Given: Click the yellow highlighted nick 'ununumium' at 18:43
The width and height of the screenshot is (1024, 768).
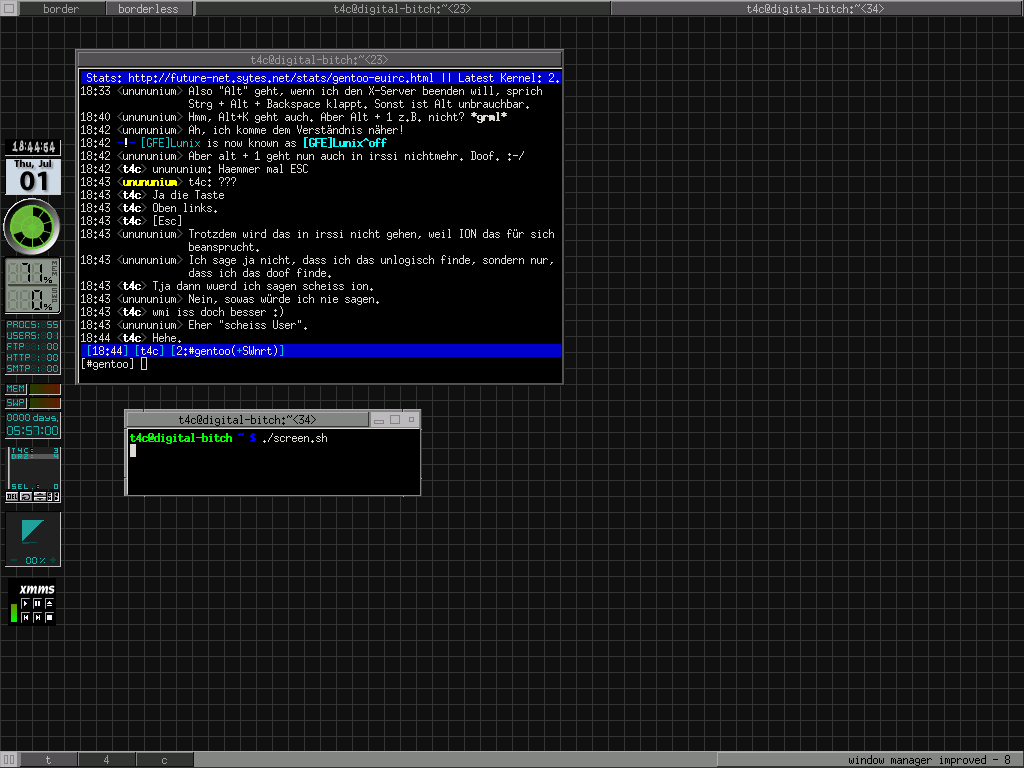Looking at the screenshot, I should pos(150,182).
